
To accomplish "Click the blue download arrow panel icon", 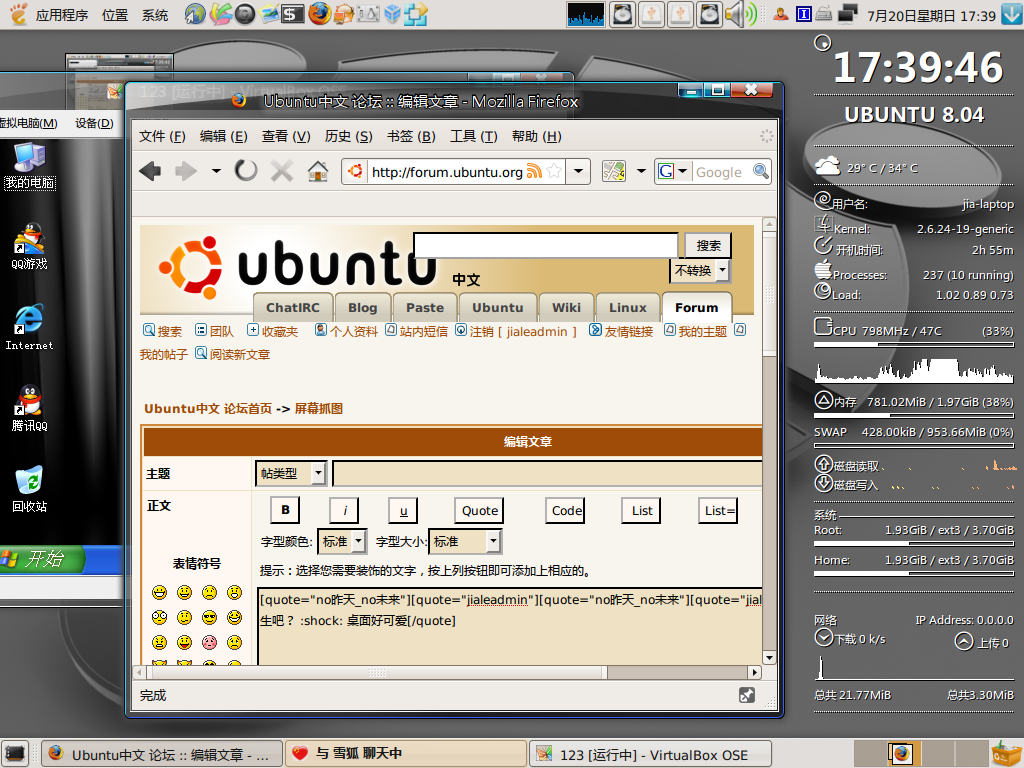I will [x=1013, y=14].
